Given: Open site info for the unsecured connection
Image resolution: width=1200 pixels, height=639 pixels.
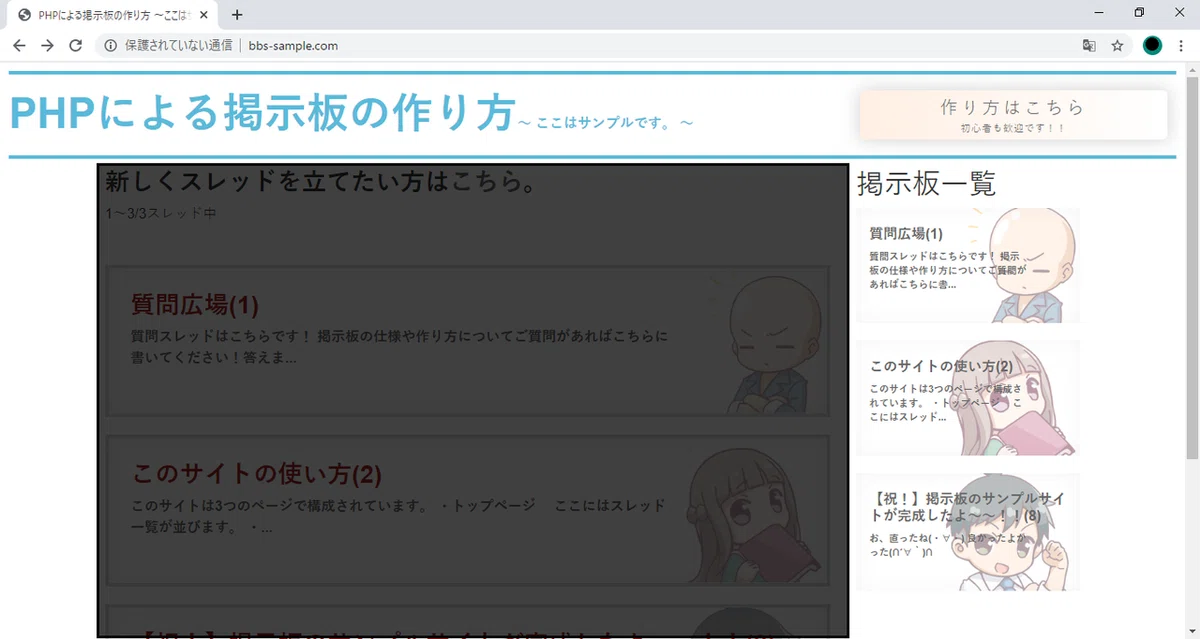Looking at the screenshot, I should pyautogui.click(x=110, y=45).
